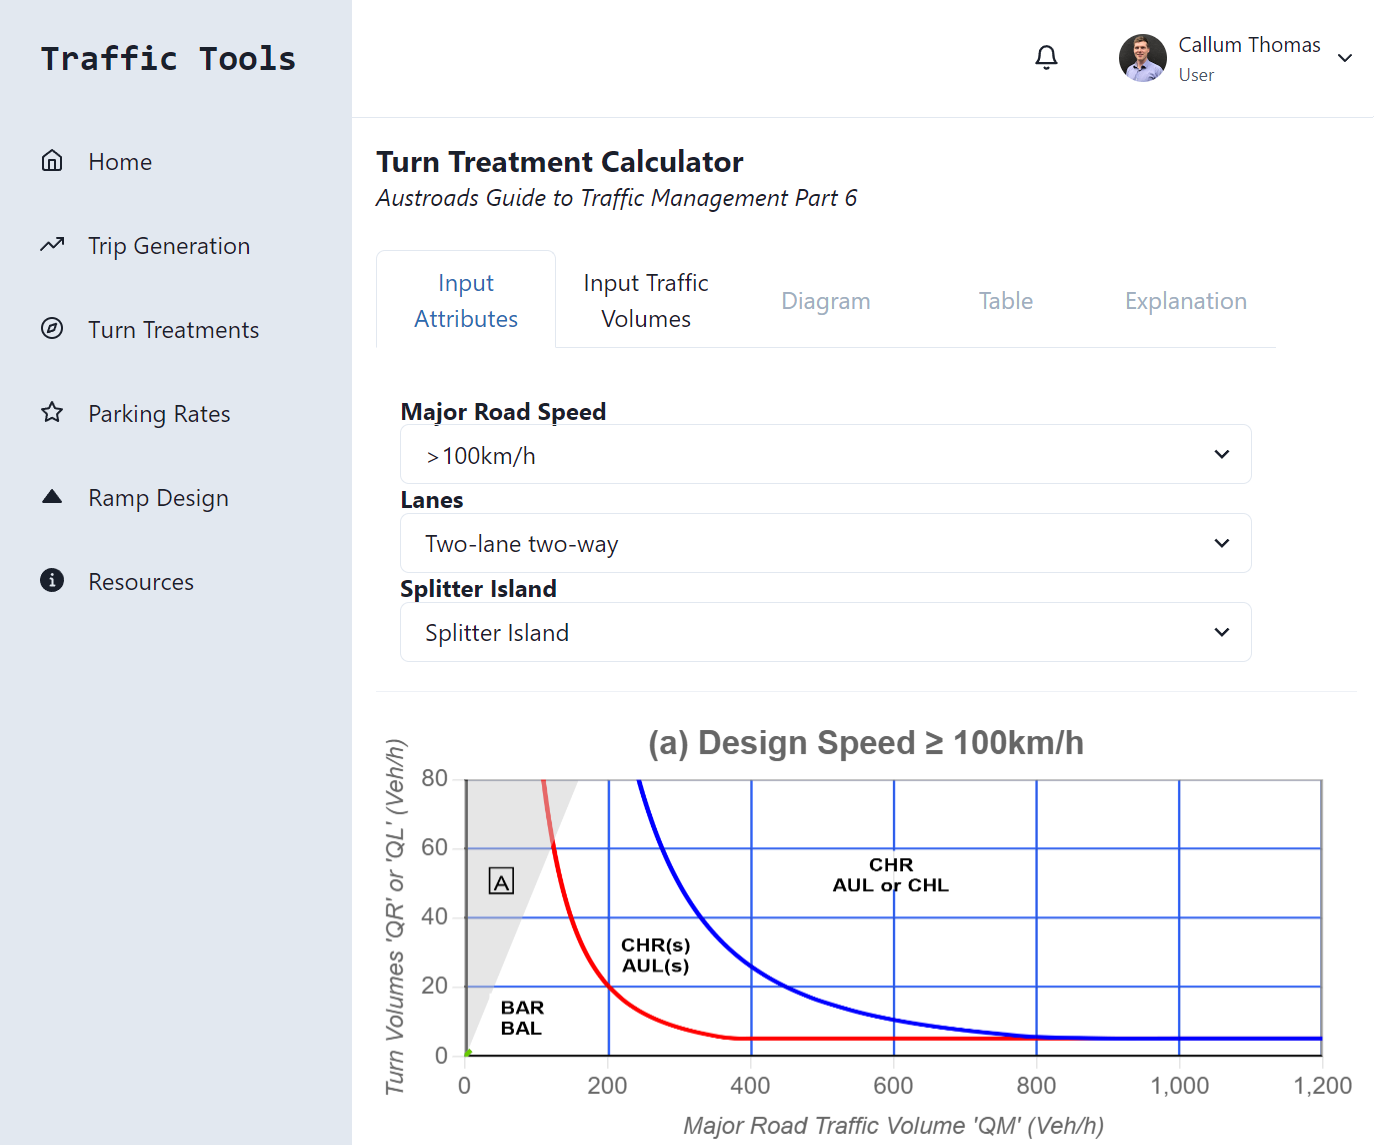Click the green data point at chart origin

(467, 1053)
